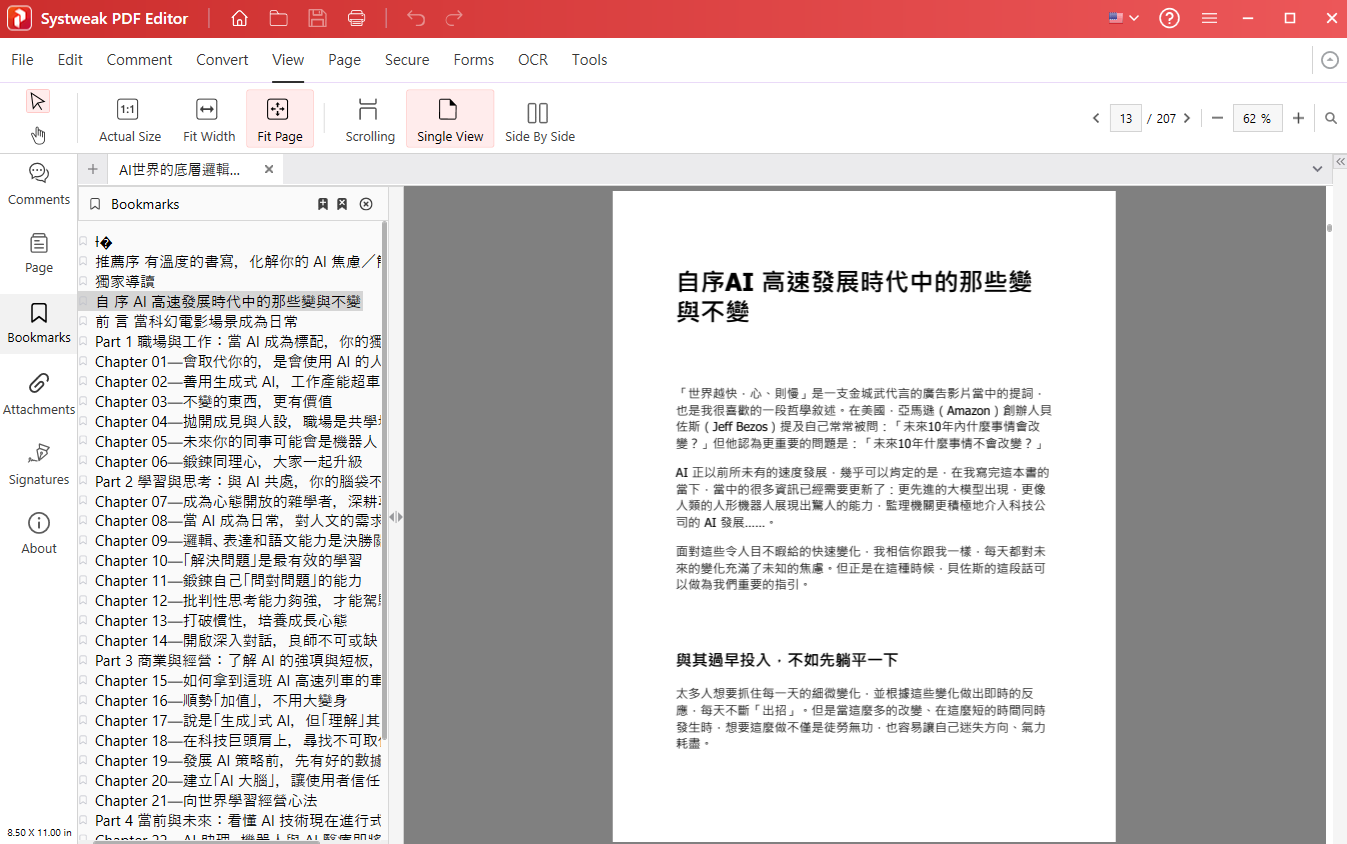Image resolution: width=1347 pixels, height=844 pixels.
Task: Open the help question mark icon
Action: tap(1169, 19)
